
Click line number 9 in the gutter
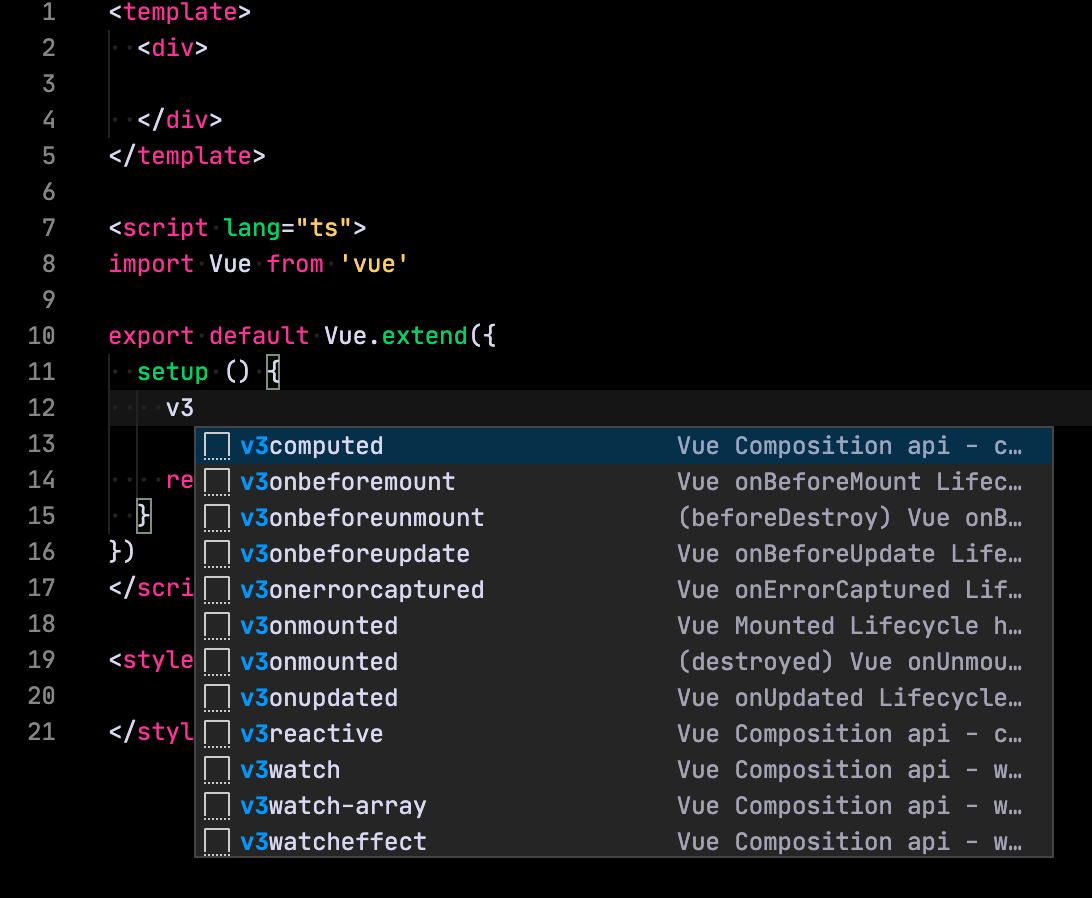[x=49, y=300]
